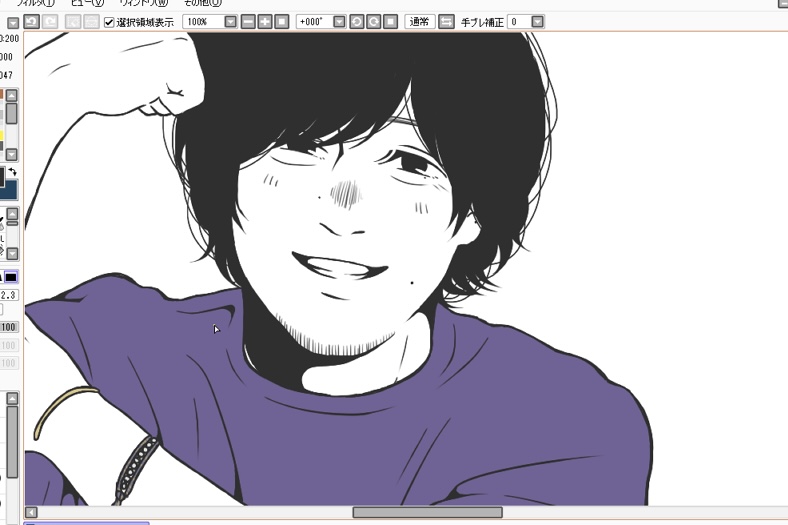Open the 100% zoom dropdown arrow
Screen dimensions: 788x525
[230, 22]
